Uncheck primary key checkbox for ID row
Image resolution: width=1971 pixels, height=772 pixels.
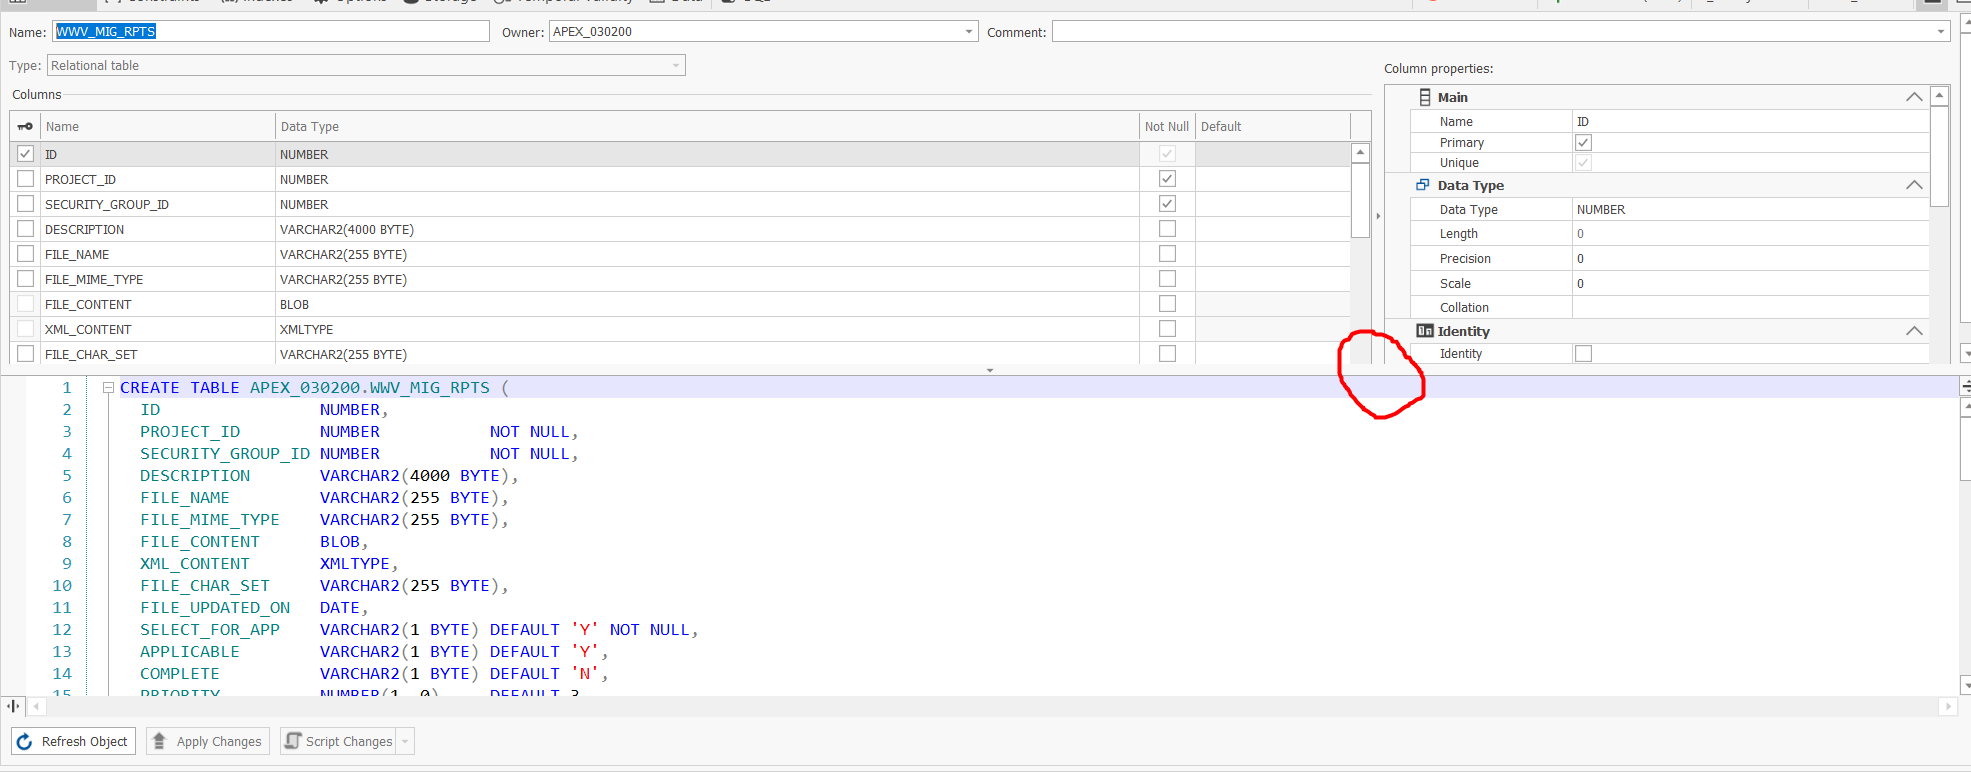[26, 154]
